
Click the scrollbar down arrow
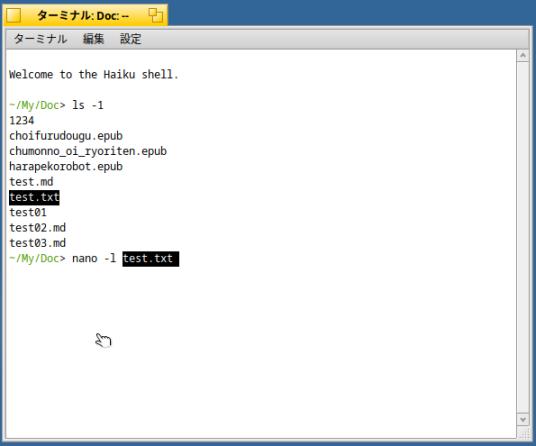(523, 419)
